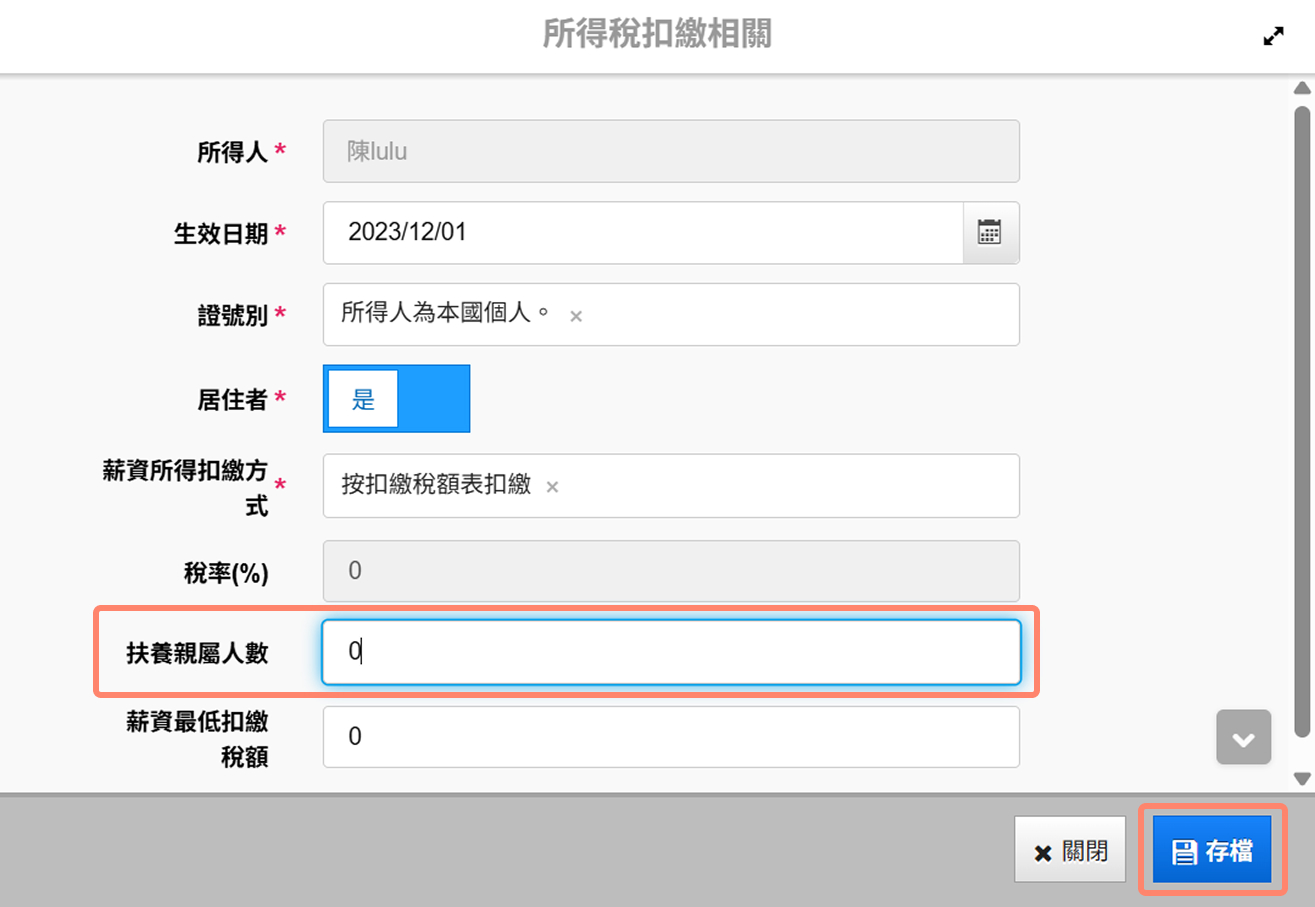
Task: Click the greyed-out 稅率(%) field
Action: click(x=670, y=571)
